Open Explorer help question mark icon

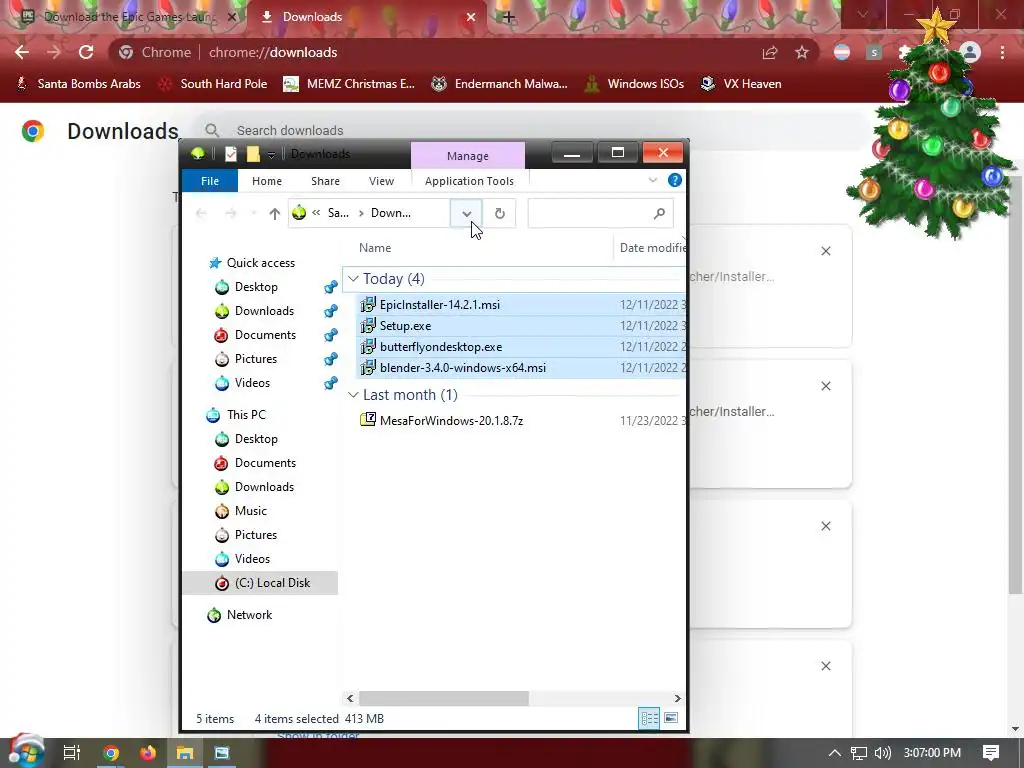[x=675, y=180]
